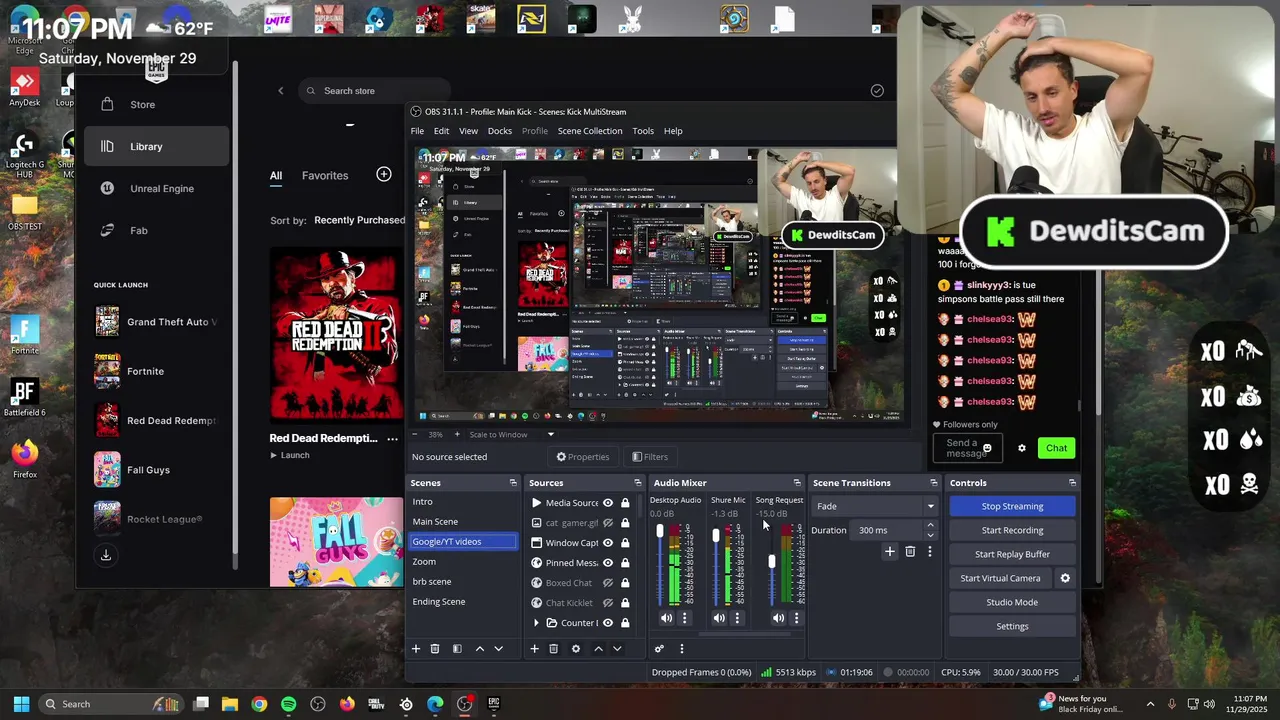Viewport: 1280px width, 720px height.
Task: Move the selected scene up
Action: click(479, 649)
